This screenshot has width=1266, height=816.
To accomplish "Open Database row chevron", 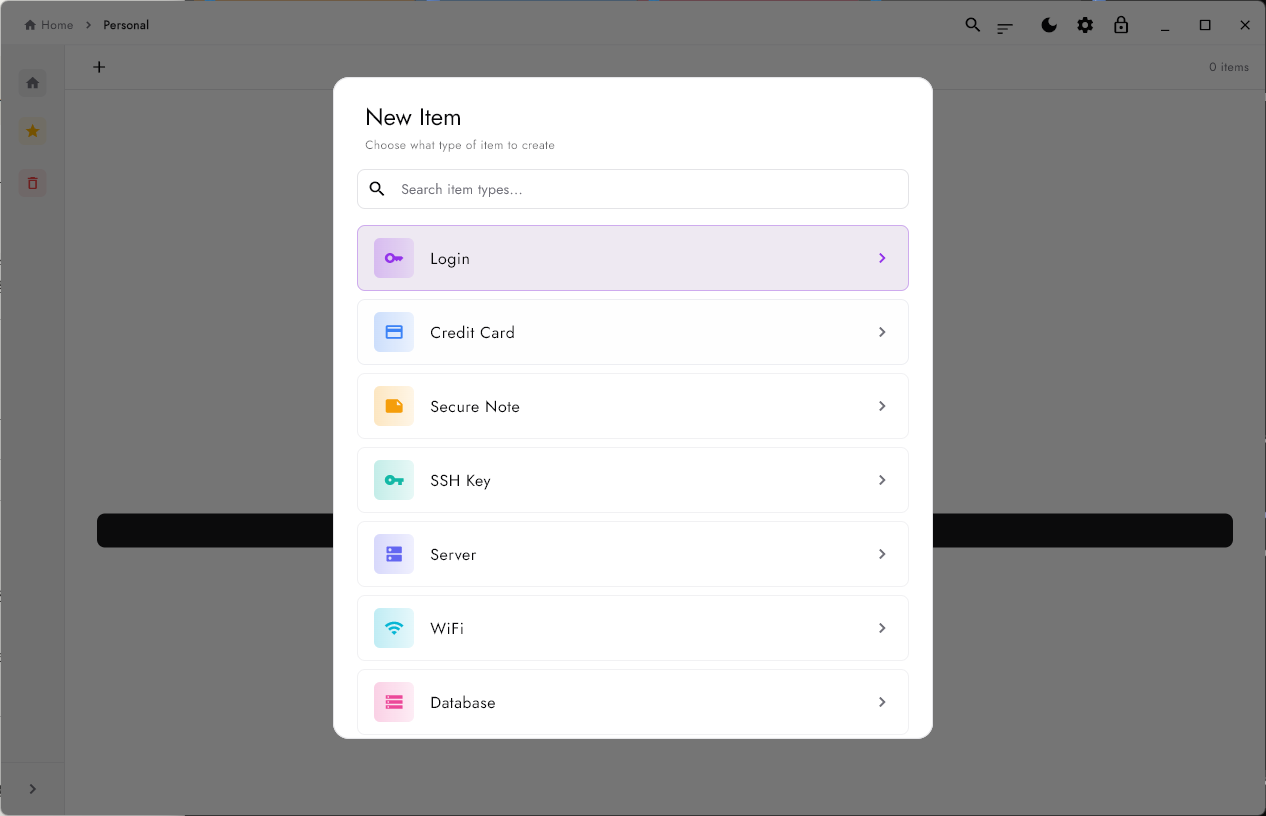I will click(882, 702).
